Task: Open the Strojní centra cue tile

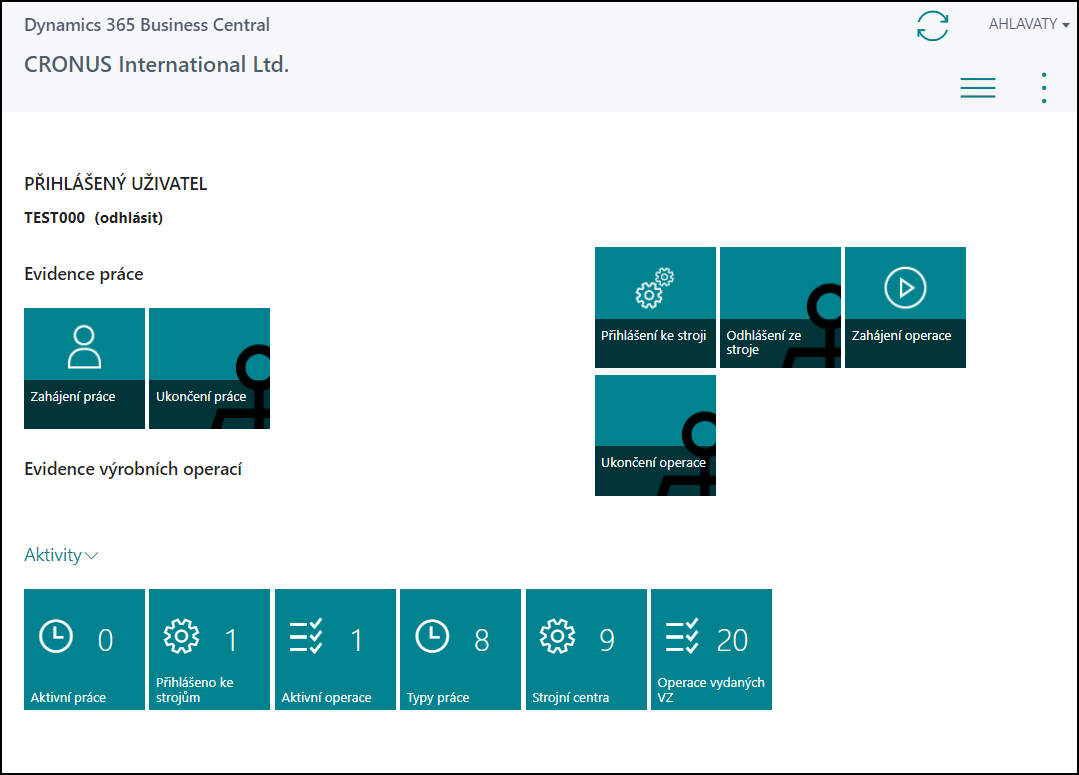Action: pos(586,649)
